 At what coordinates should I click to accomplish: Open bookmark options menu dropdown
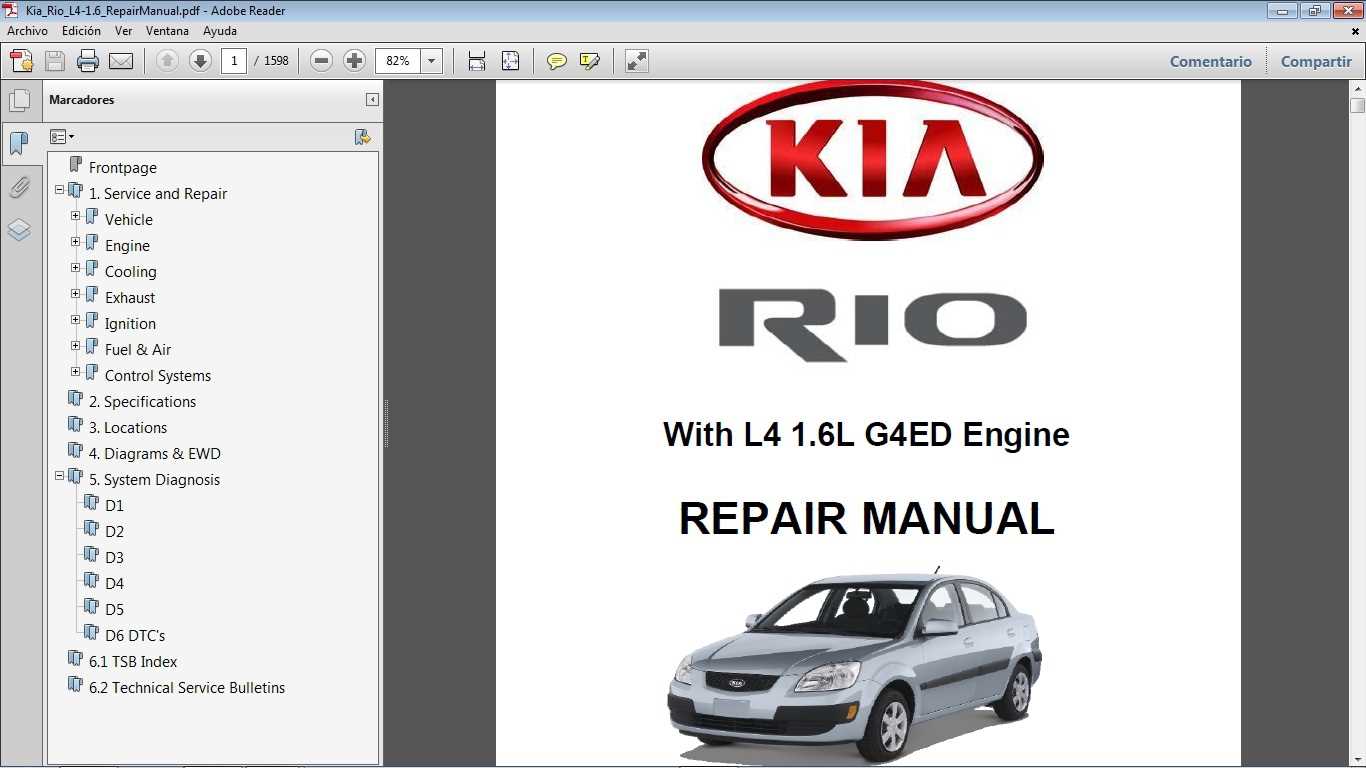point(62,137)
